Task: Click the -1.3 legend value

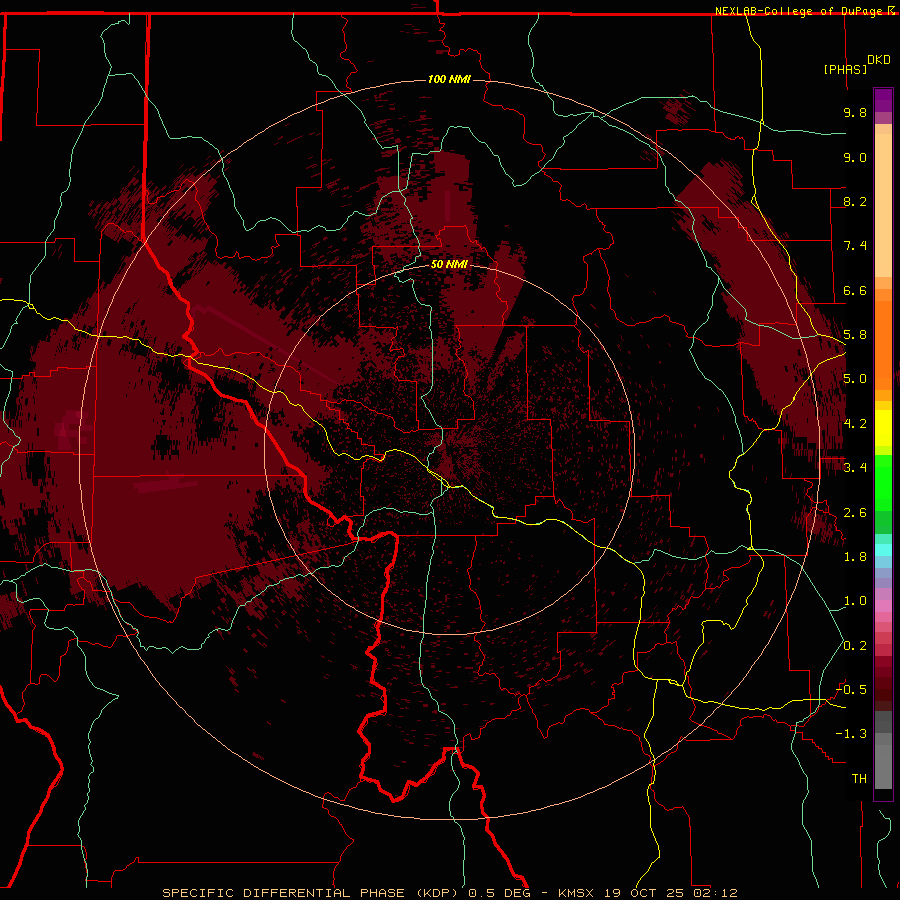Action: [852, 734]
